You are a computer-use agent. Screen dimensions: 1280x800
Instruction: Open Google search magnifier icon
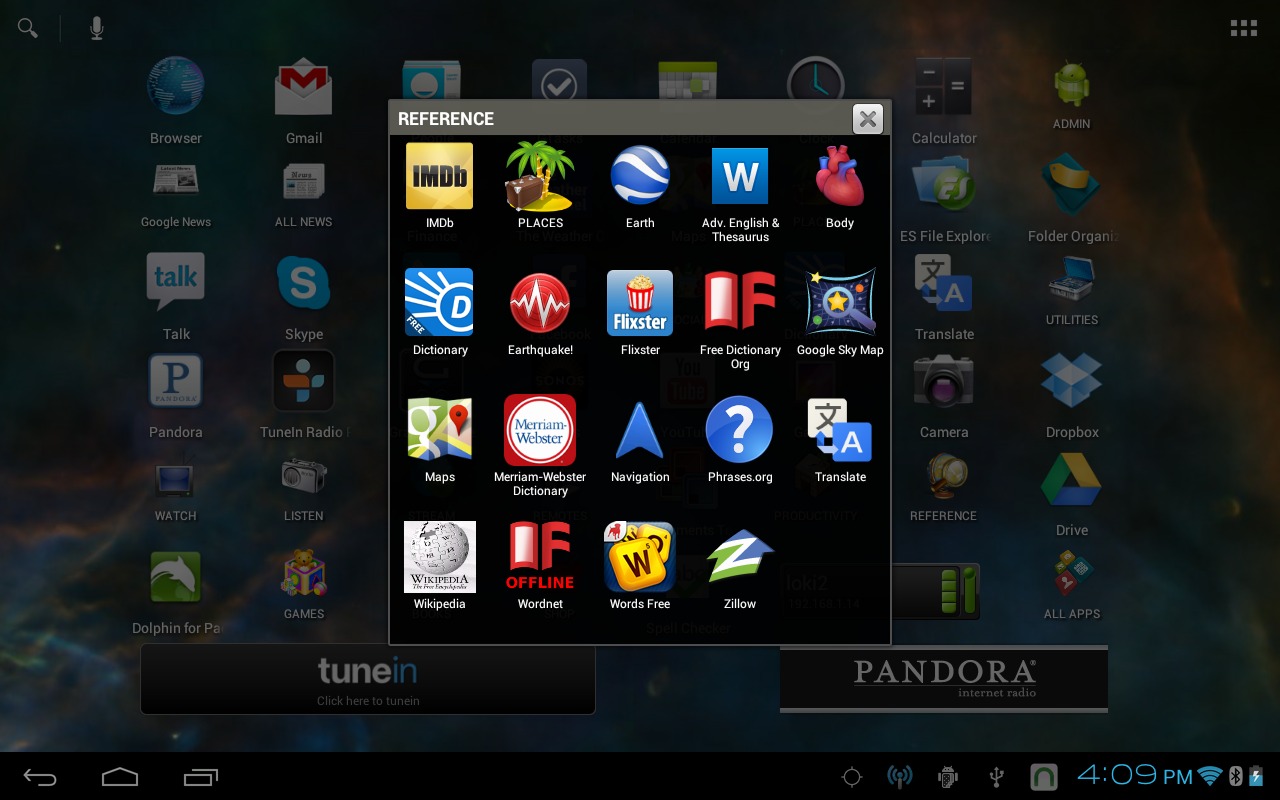point(28,28)
